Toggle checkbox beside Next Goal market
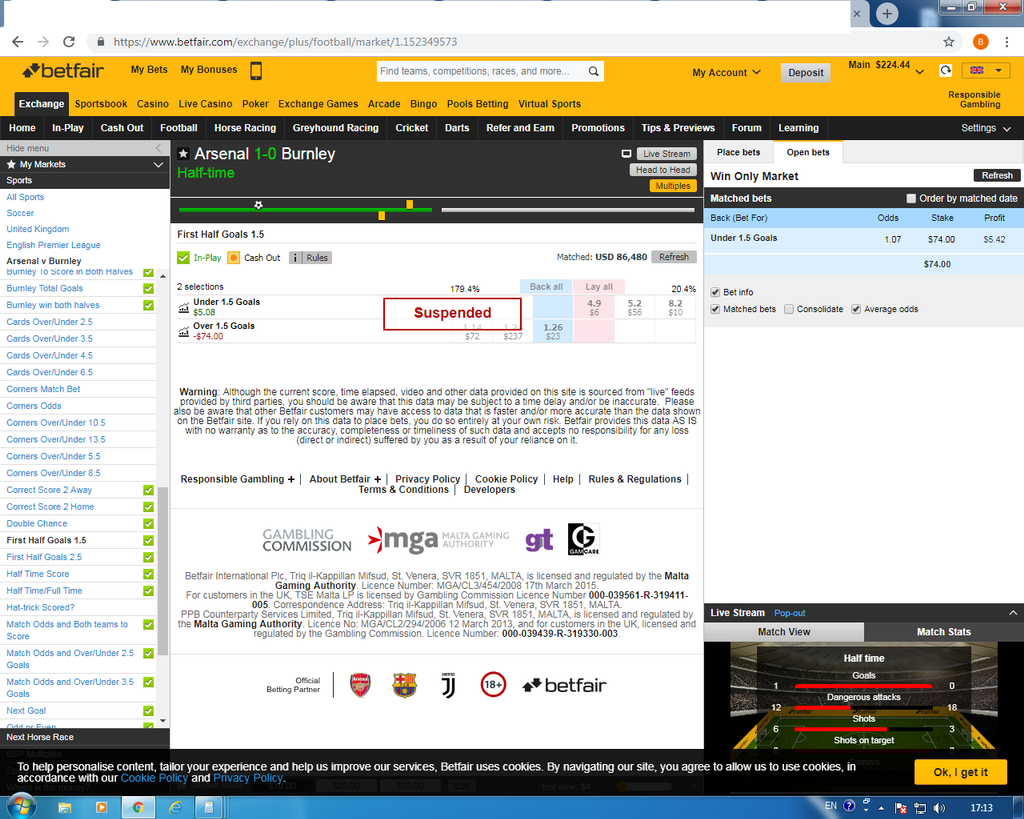This screenshot has height=819, width=1024. click(x=148, y=711)
